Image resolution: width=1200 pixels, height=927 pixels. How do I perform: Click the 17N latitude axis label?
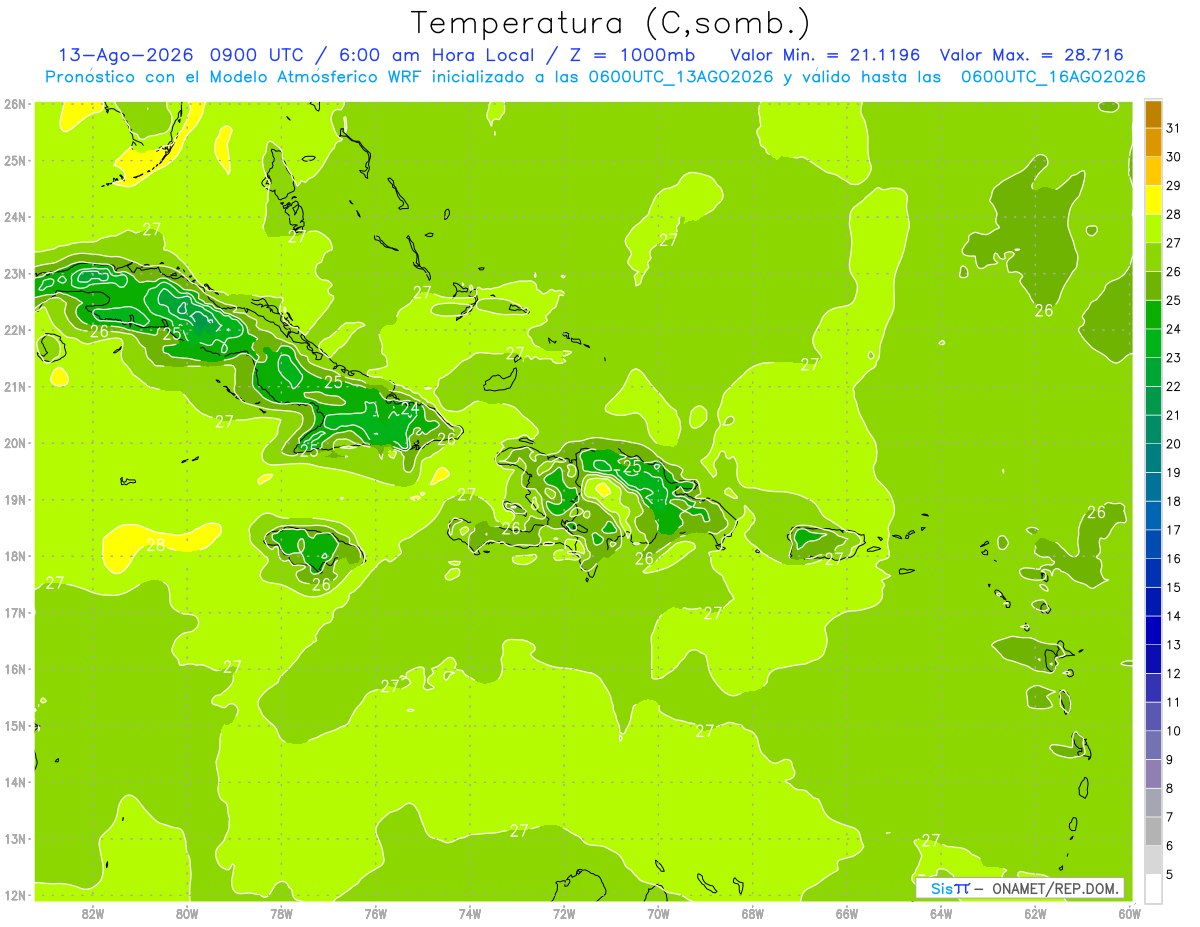point(15,612)
